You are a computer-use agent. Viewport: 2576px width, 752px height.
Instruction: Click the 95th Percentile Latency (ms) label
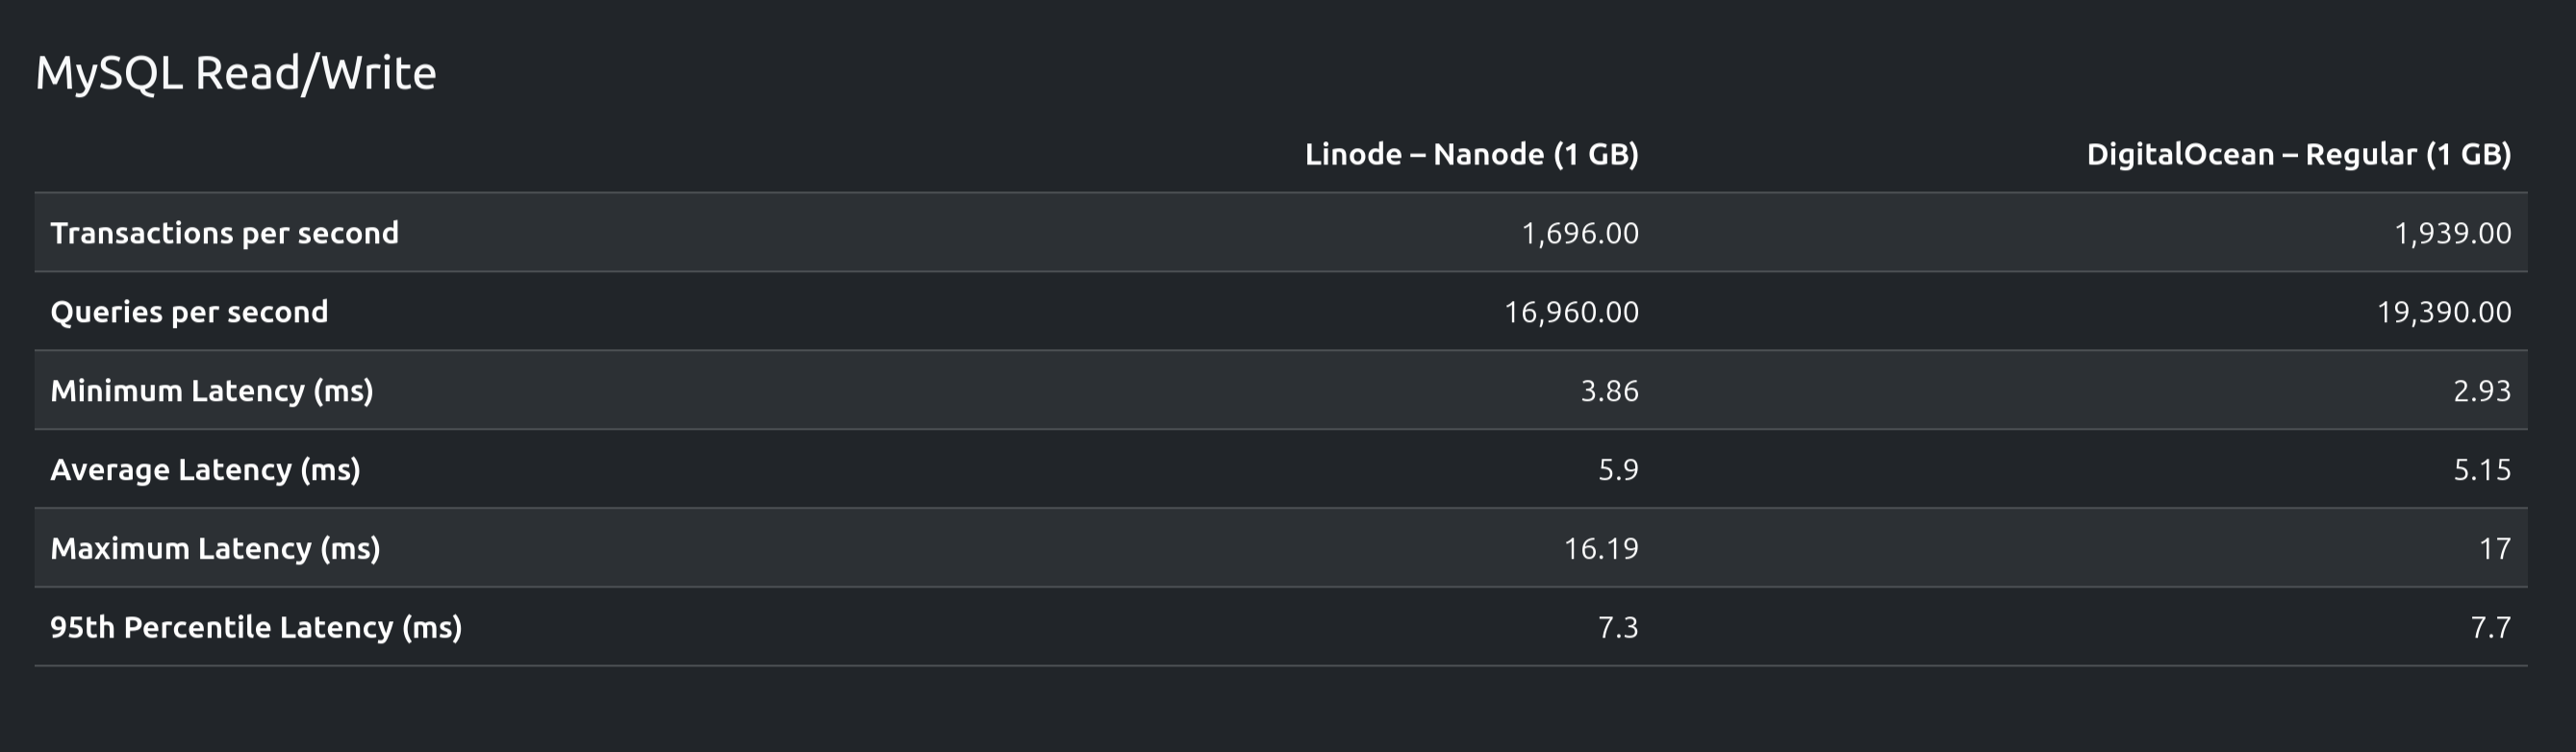[x=256, y=627]
